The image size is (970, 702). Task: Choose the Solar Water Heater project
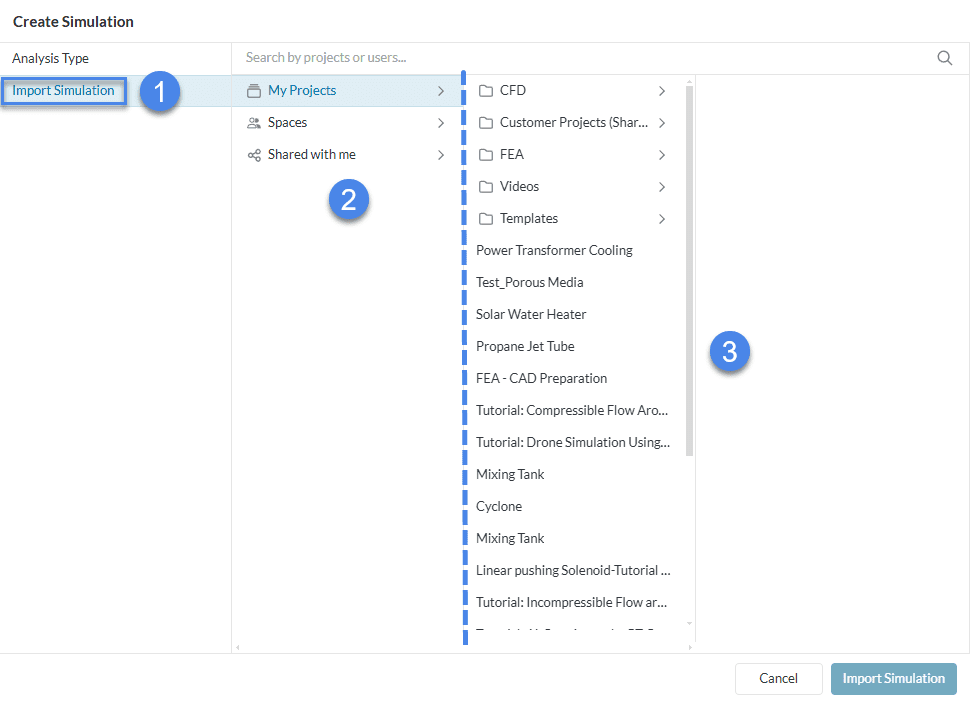click(x=531, y=315)
